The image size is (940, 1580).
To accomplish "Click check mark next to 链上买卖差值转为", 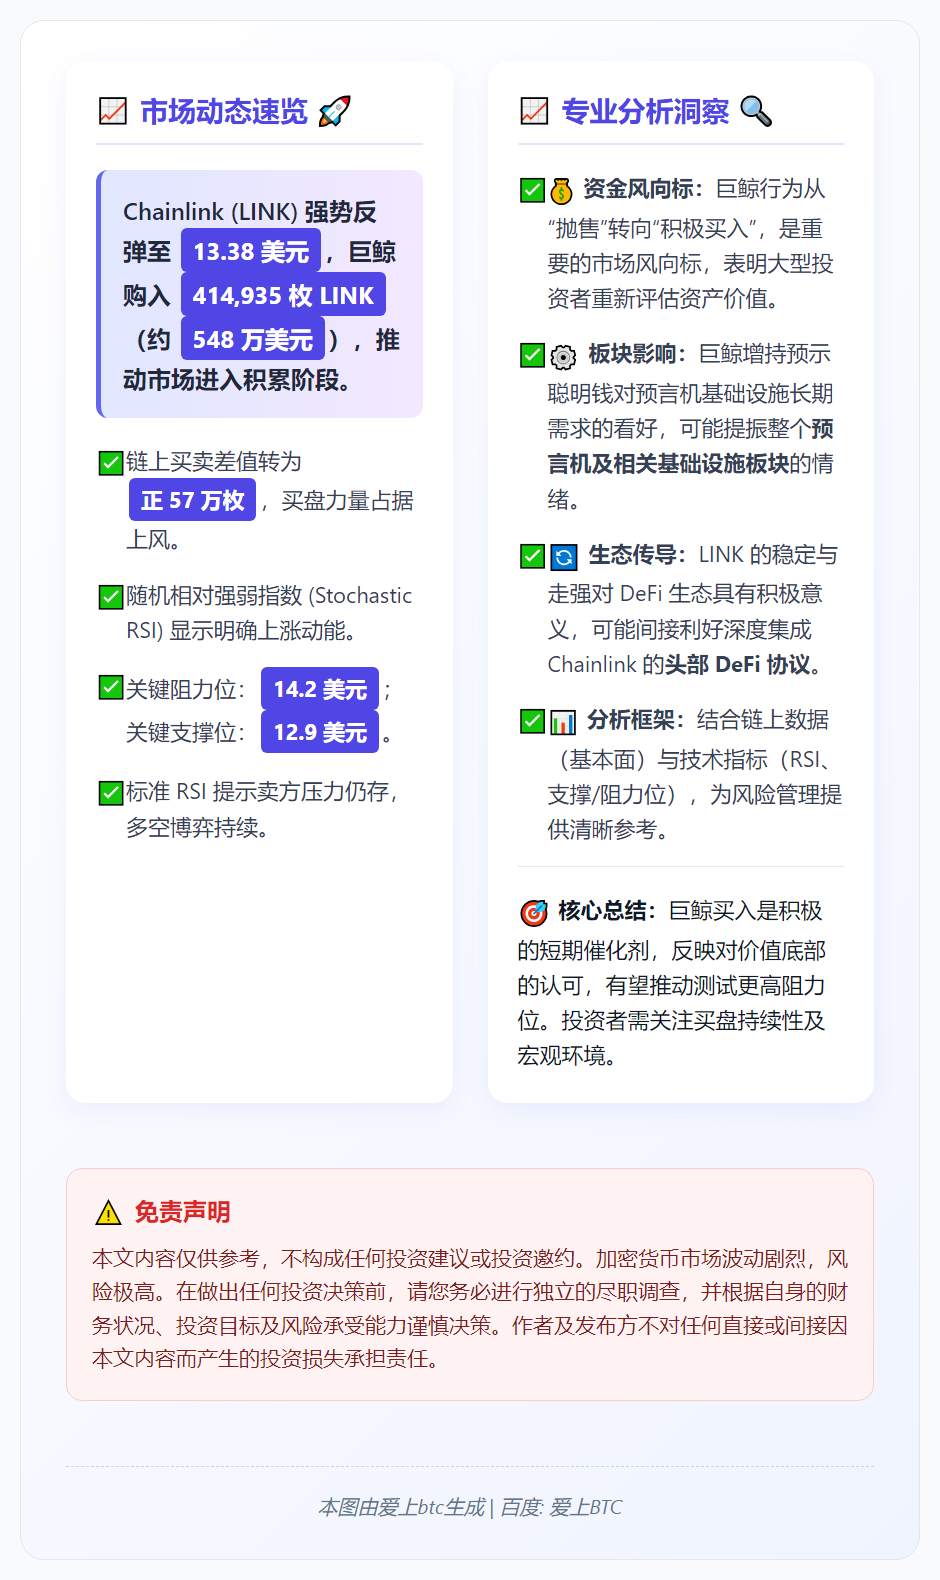I will click(x=111, y=463).
